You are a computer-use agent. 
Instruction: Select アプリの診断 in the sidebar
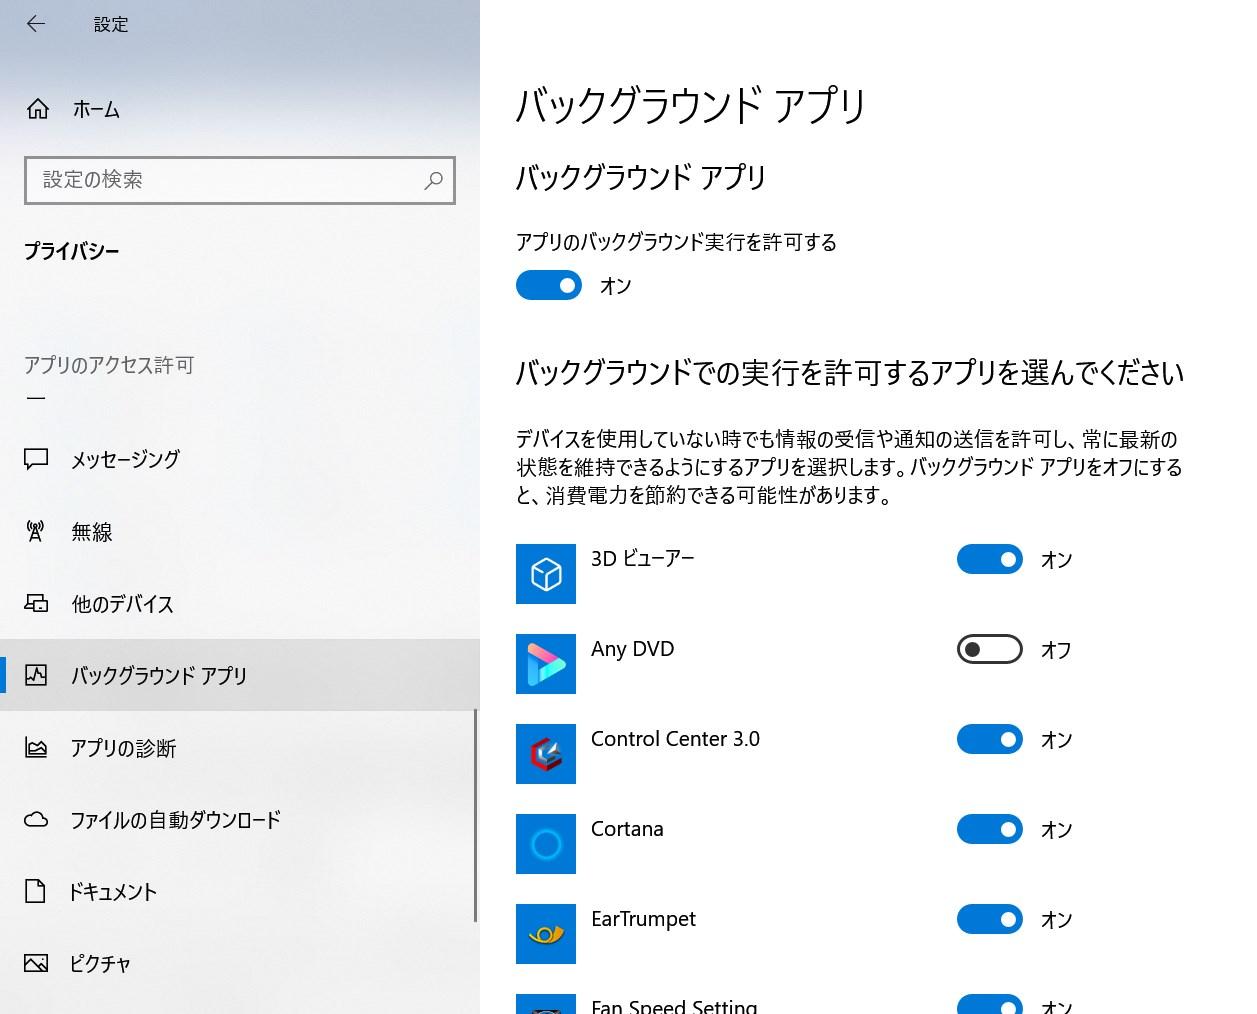pyautogui.click(x=120, y=748)
